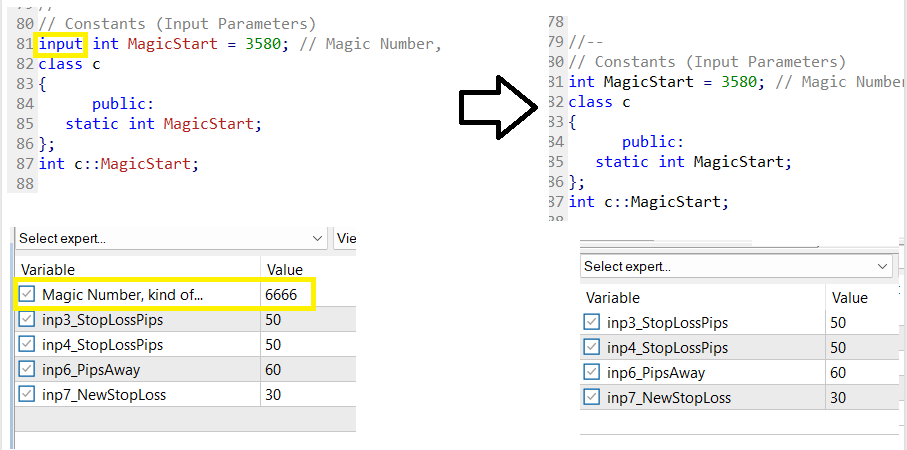The image size is (907, 450).
Task: Select the inp3_StopLossPips value 50 in the left table
Action: coord(308,320)
